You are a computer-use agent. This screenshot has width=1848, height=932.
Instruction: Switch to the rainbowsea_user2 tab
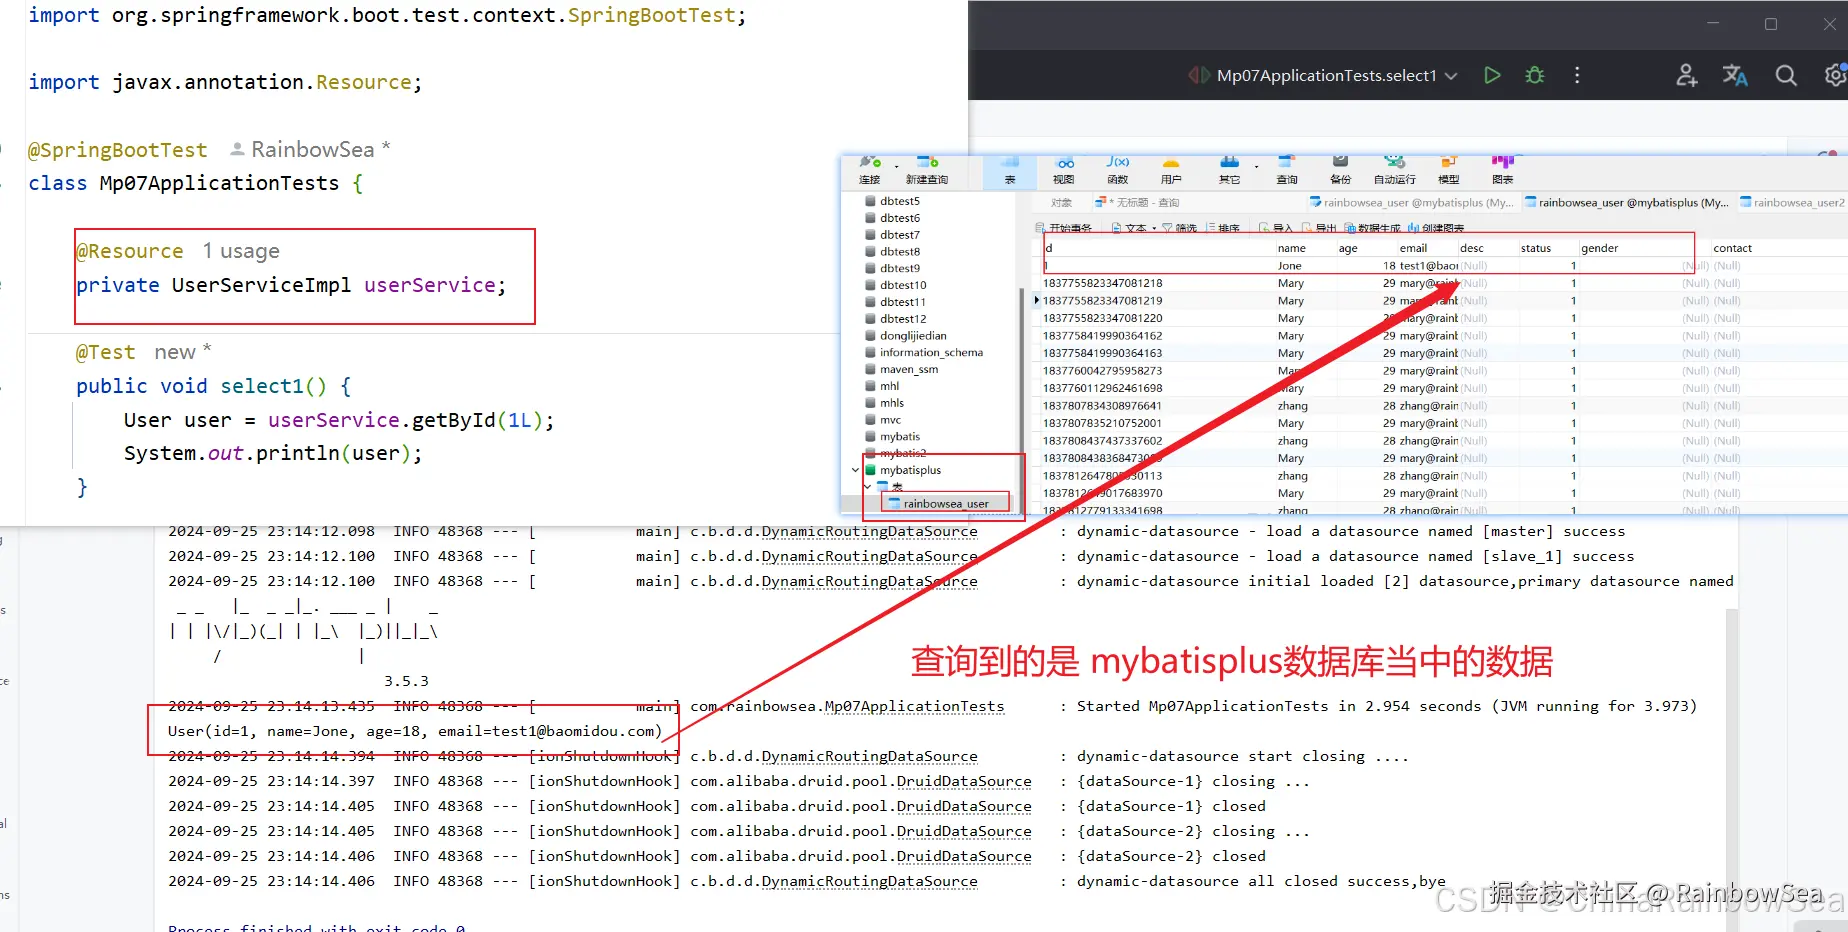click(1793, 203)
